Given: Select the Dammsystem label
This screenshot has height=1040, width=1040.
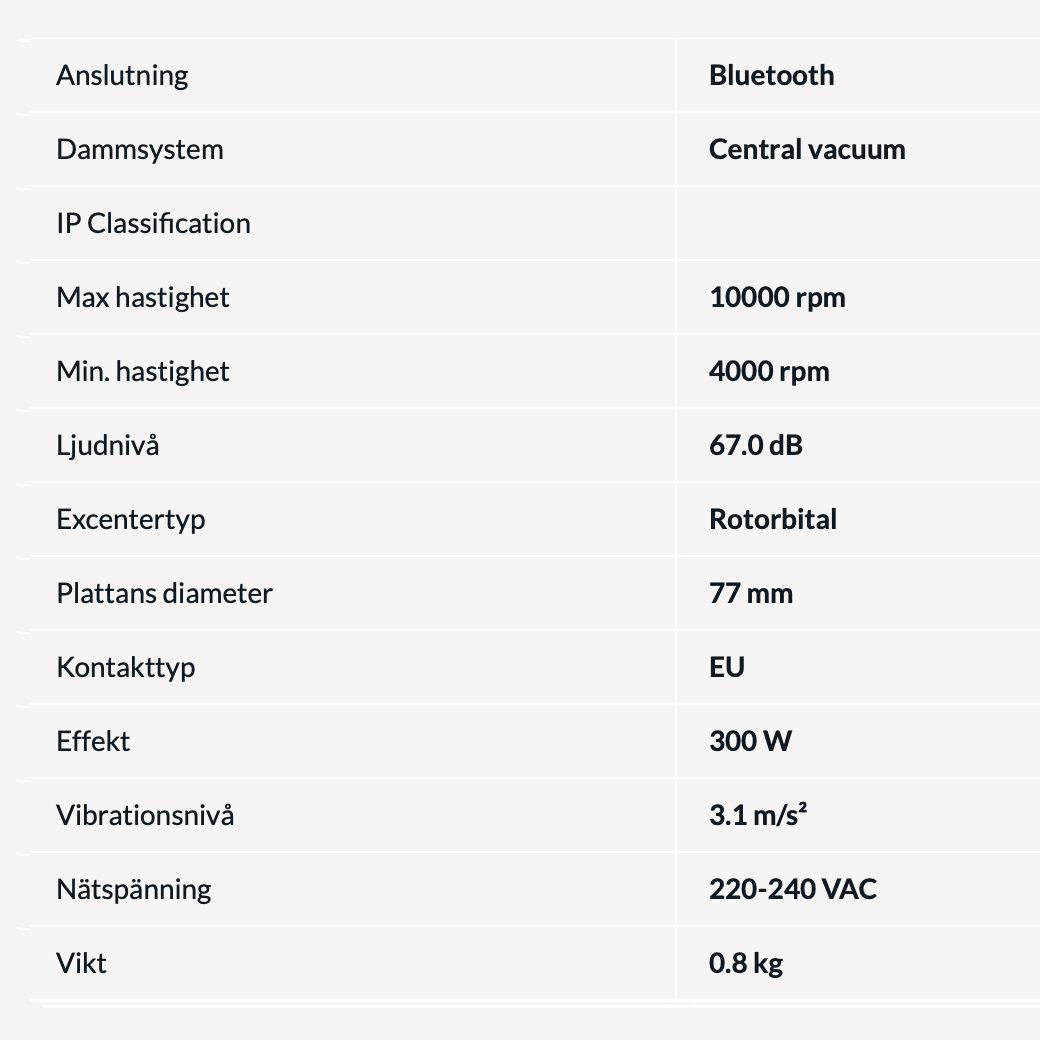Looking at the screenshot, I should [139, 150].
